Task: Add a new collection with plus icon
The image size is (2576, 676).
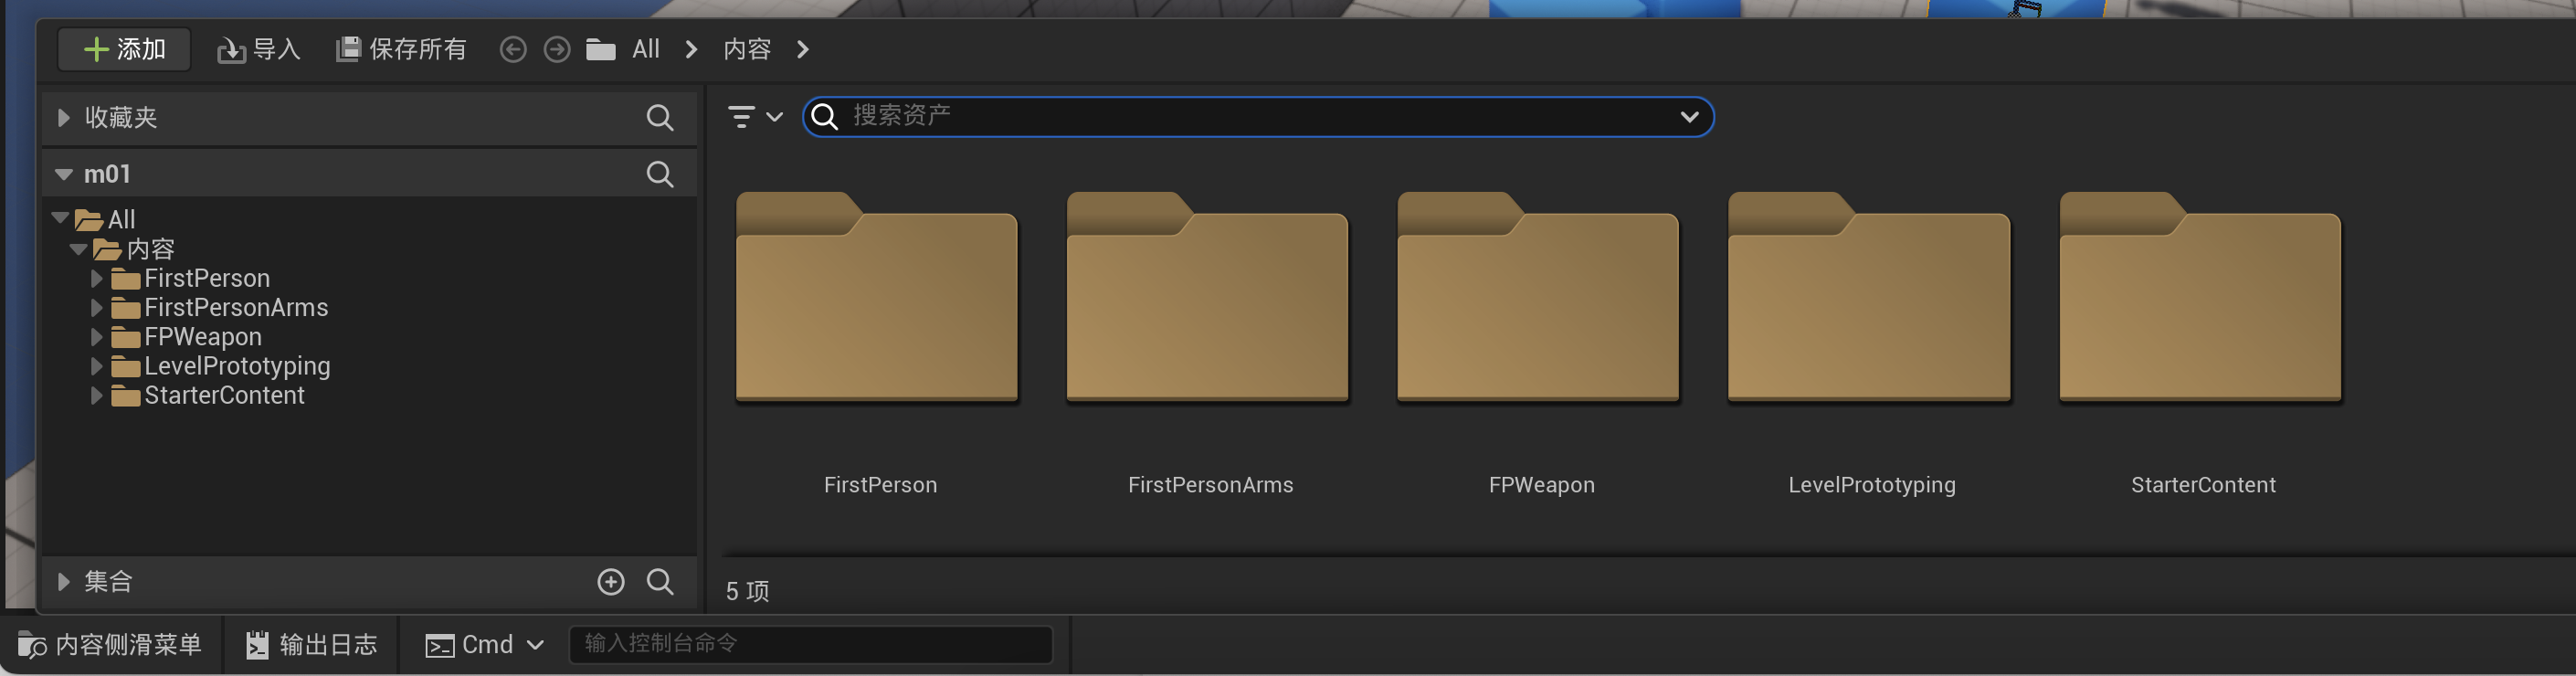Action: tap(610, 582)
